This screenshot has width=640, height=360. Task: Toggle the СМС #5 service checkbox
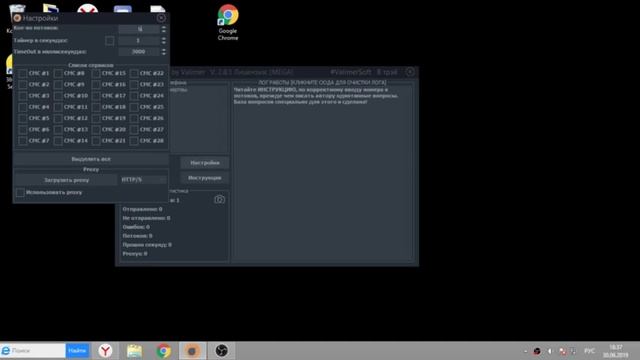(x=23, y=118)
